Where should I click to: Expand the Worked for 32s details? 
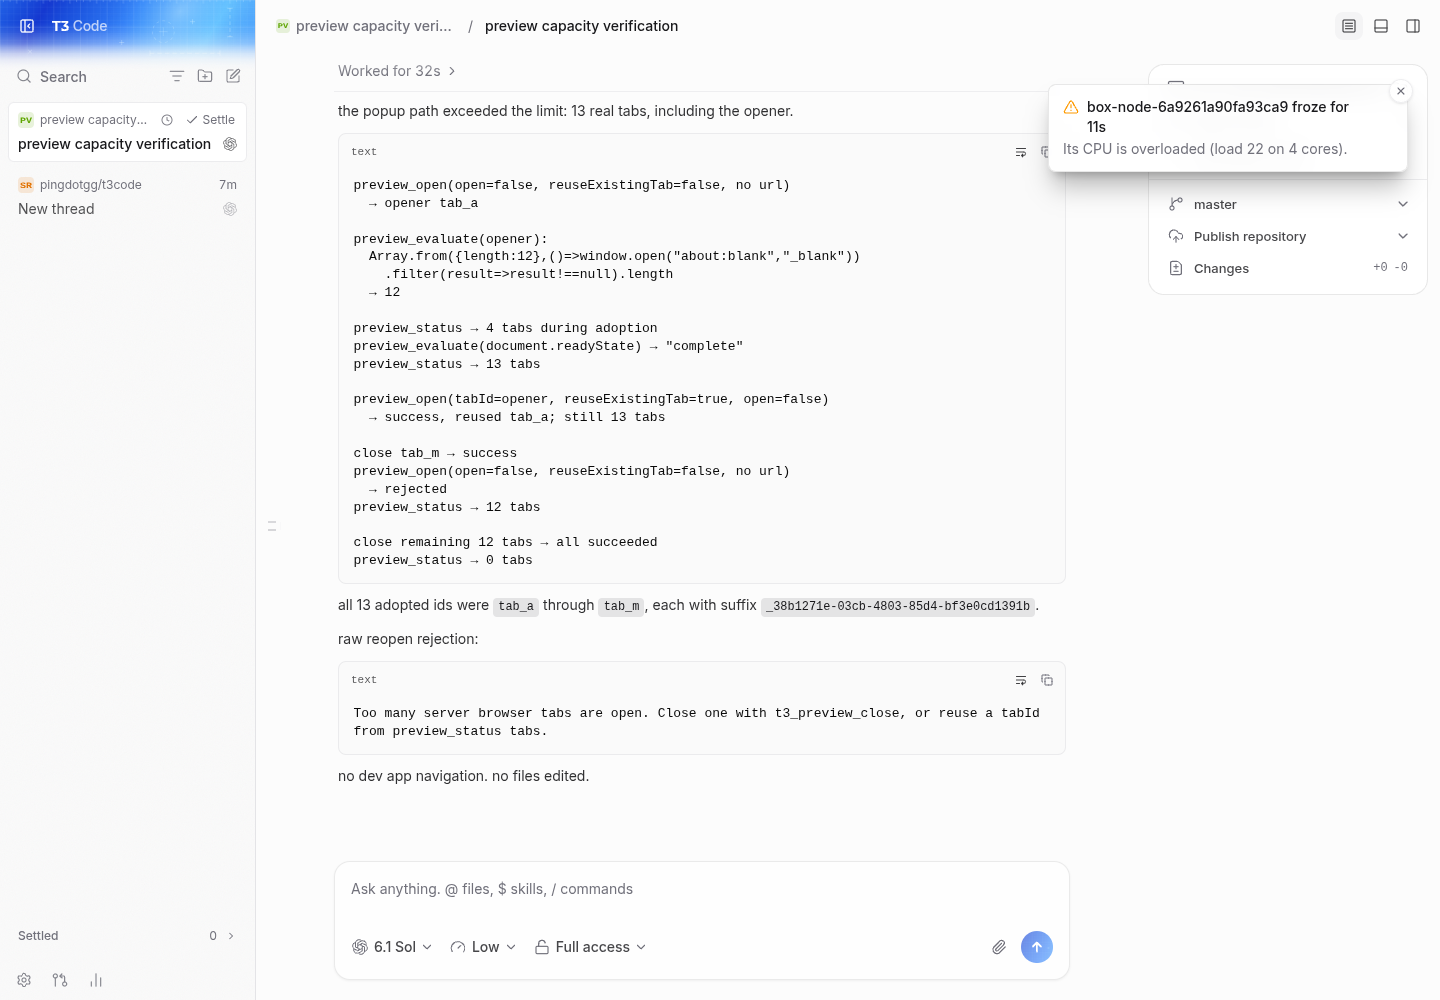[x=397, y=71]
